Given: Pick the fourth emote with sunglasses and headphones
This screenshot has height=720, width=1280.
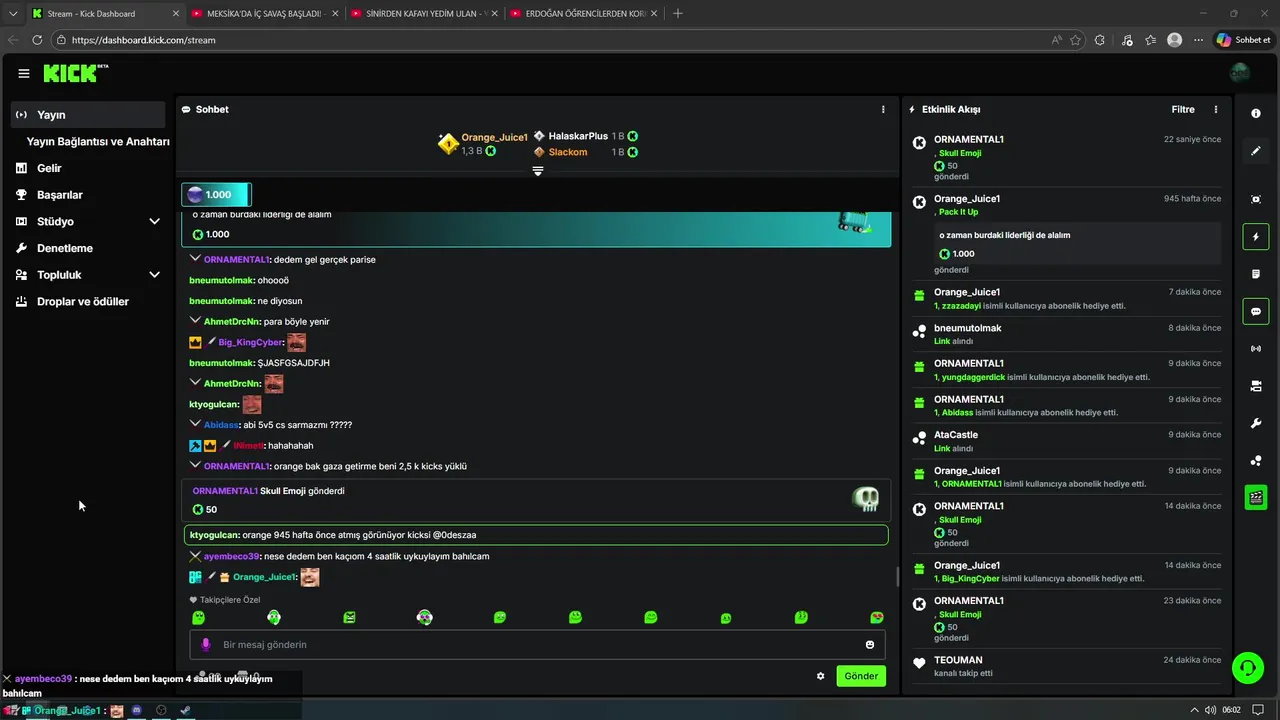Looking at the screenshot, I should click(x=424, y=618).
